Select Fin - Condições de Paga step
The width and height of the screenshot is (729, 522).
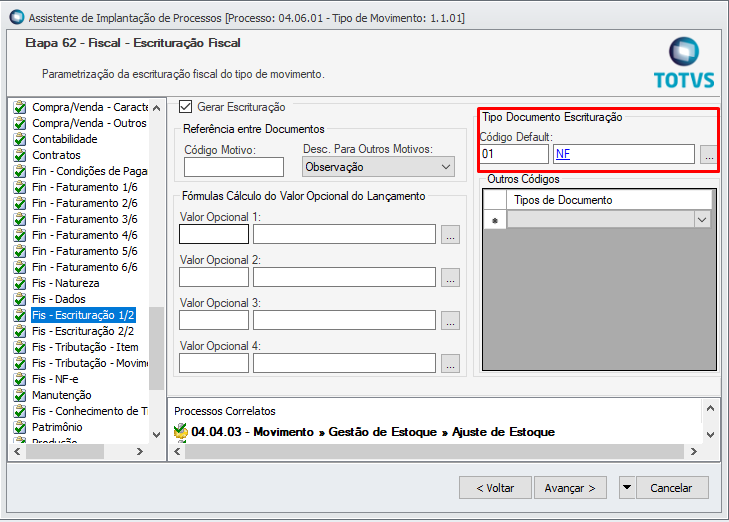(90, 171)
